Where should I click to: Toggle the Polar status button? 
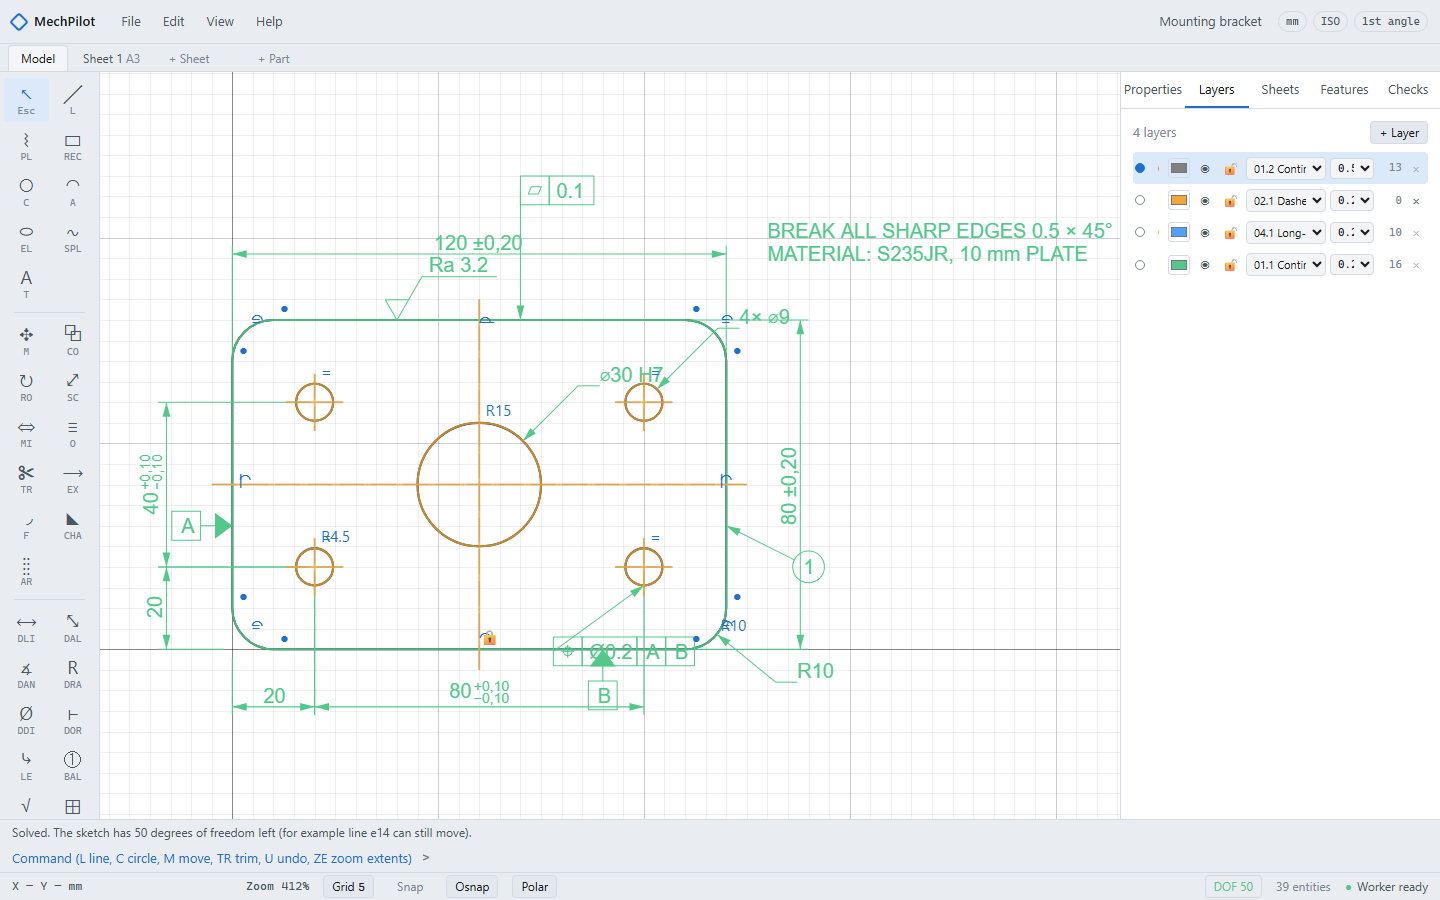[x=535, y=887]
